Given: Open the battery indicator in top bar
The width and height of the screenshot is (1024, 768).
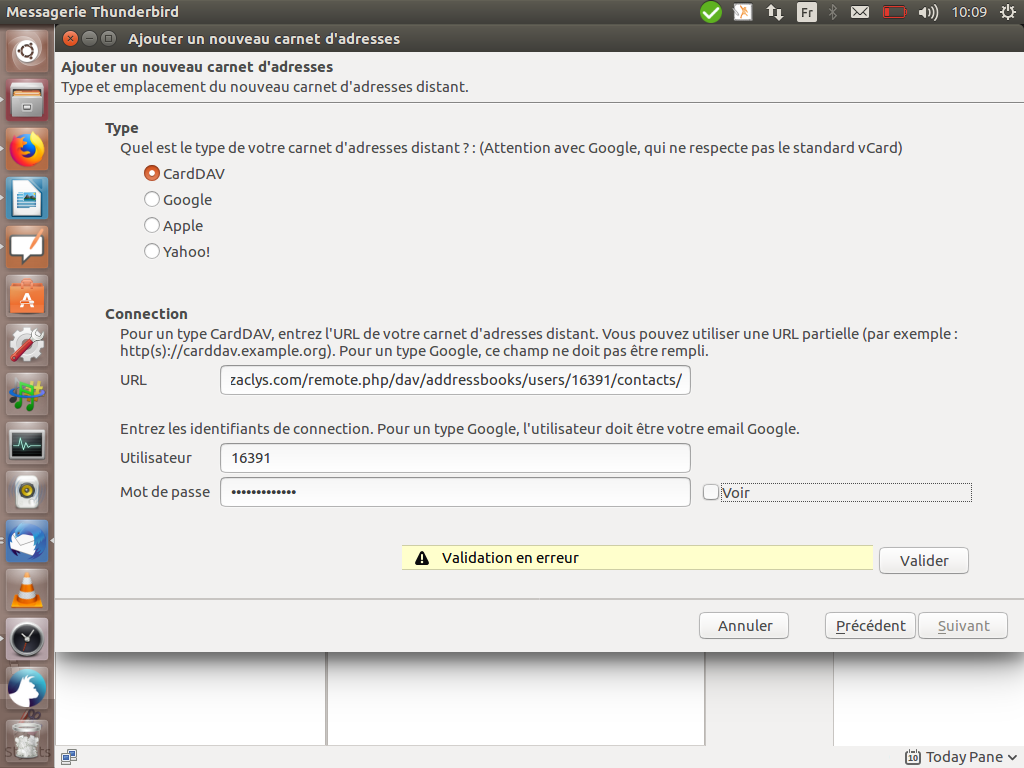Looking at the screenshot, I should point(894,13).
